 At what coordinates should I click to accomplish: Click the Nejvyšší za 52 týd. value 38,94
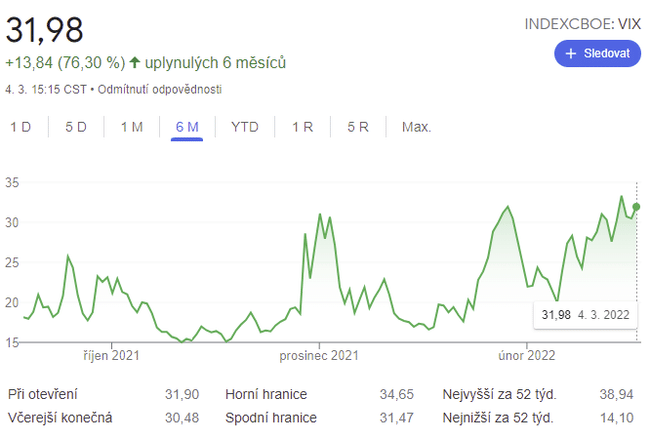point(616,394)
